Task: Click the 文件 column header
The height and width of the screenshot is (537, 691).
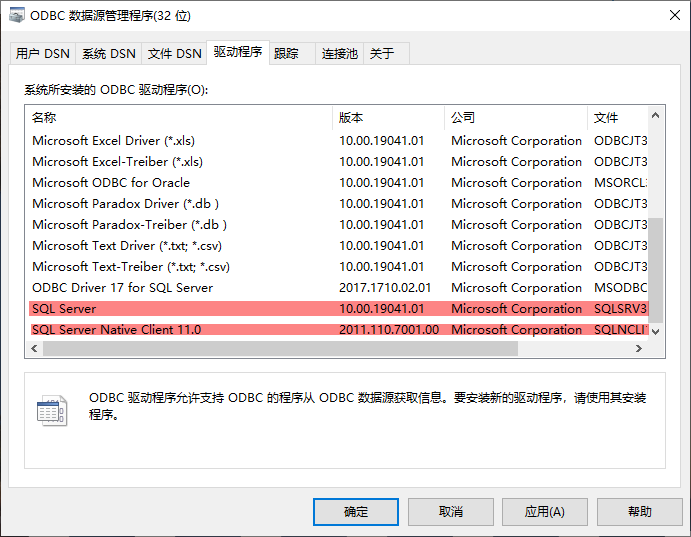Action: coord(618,118)
